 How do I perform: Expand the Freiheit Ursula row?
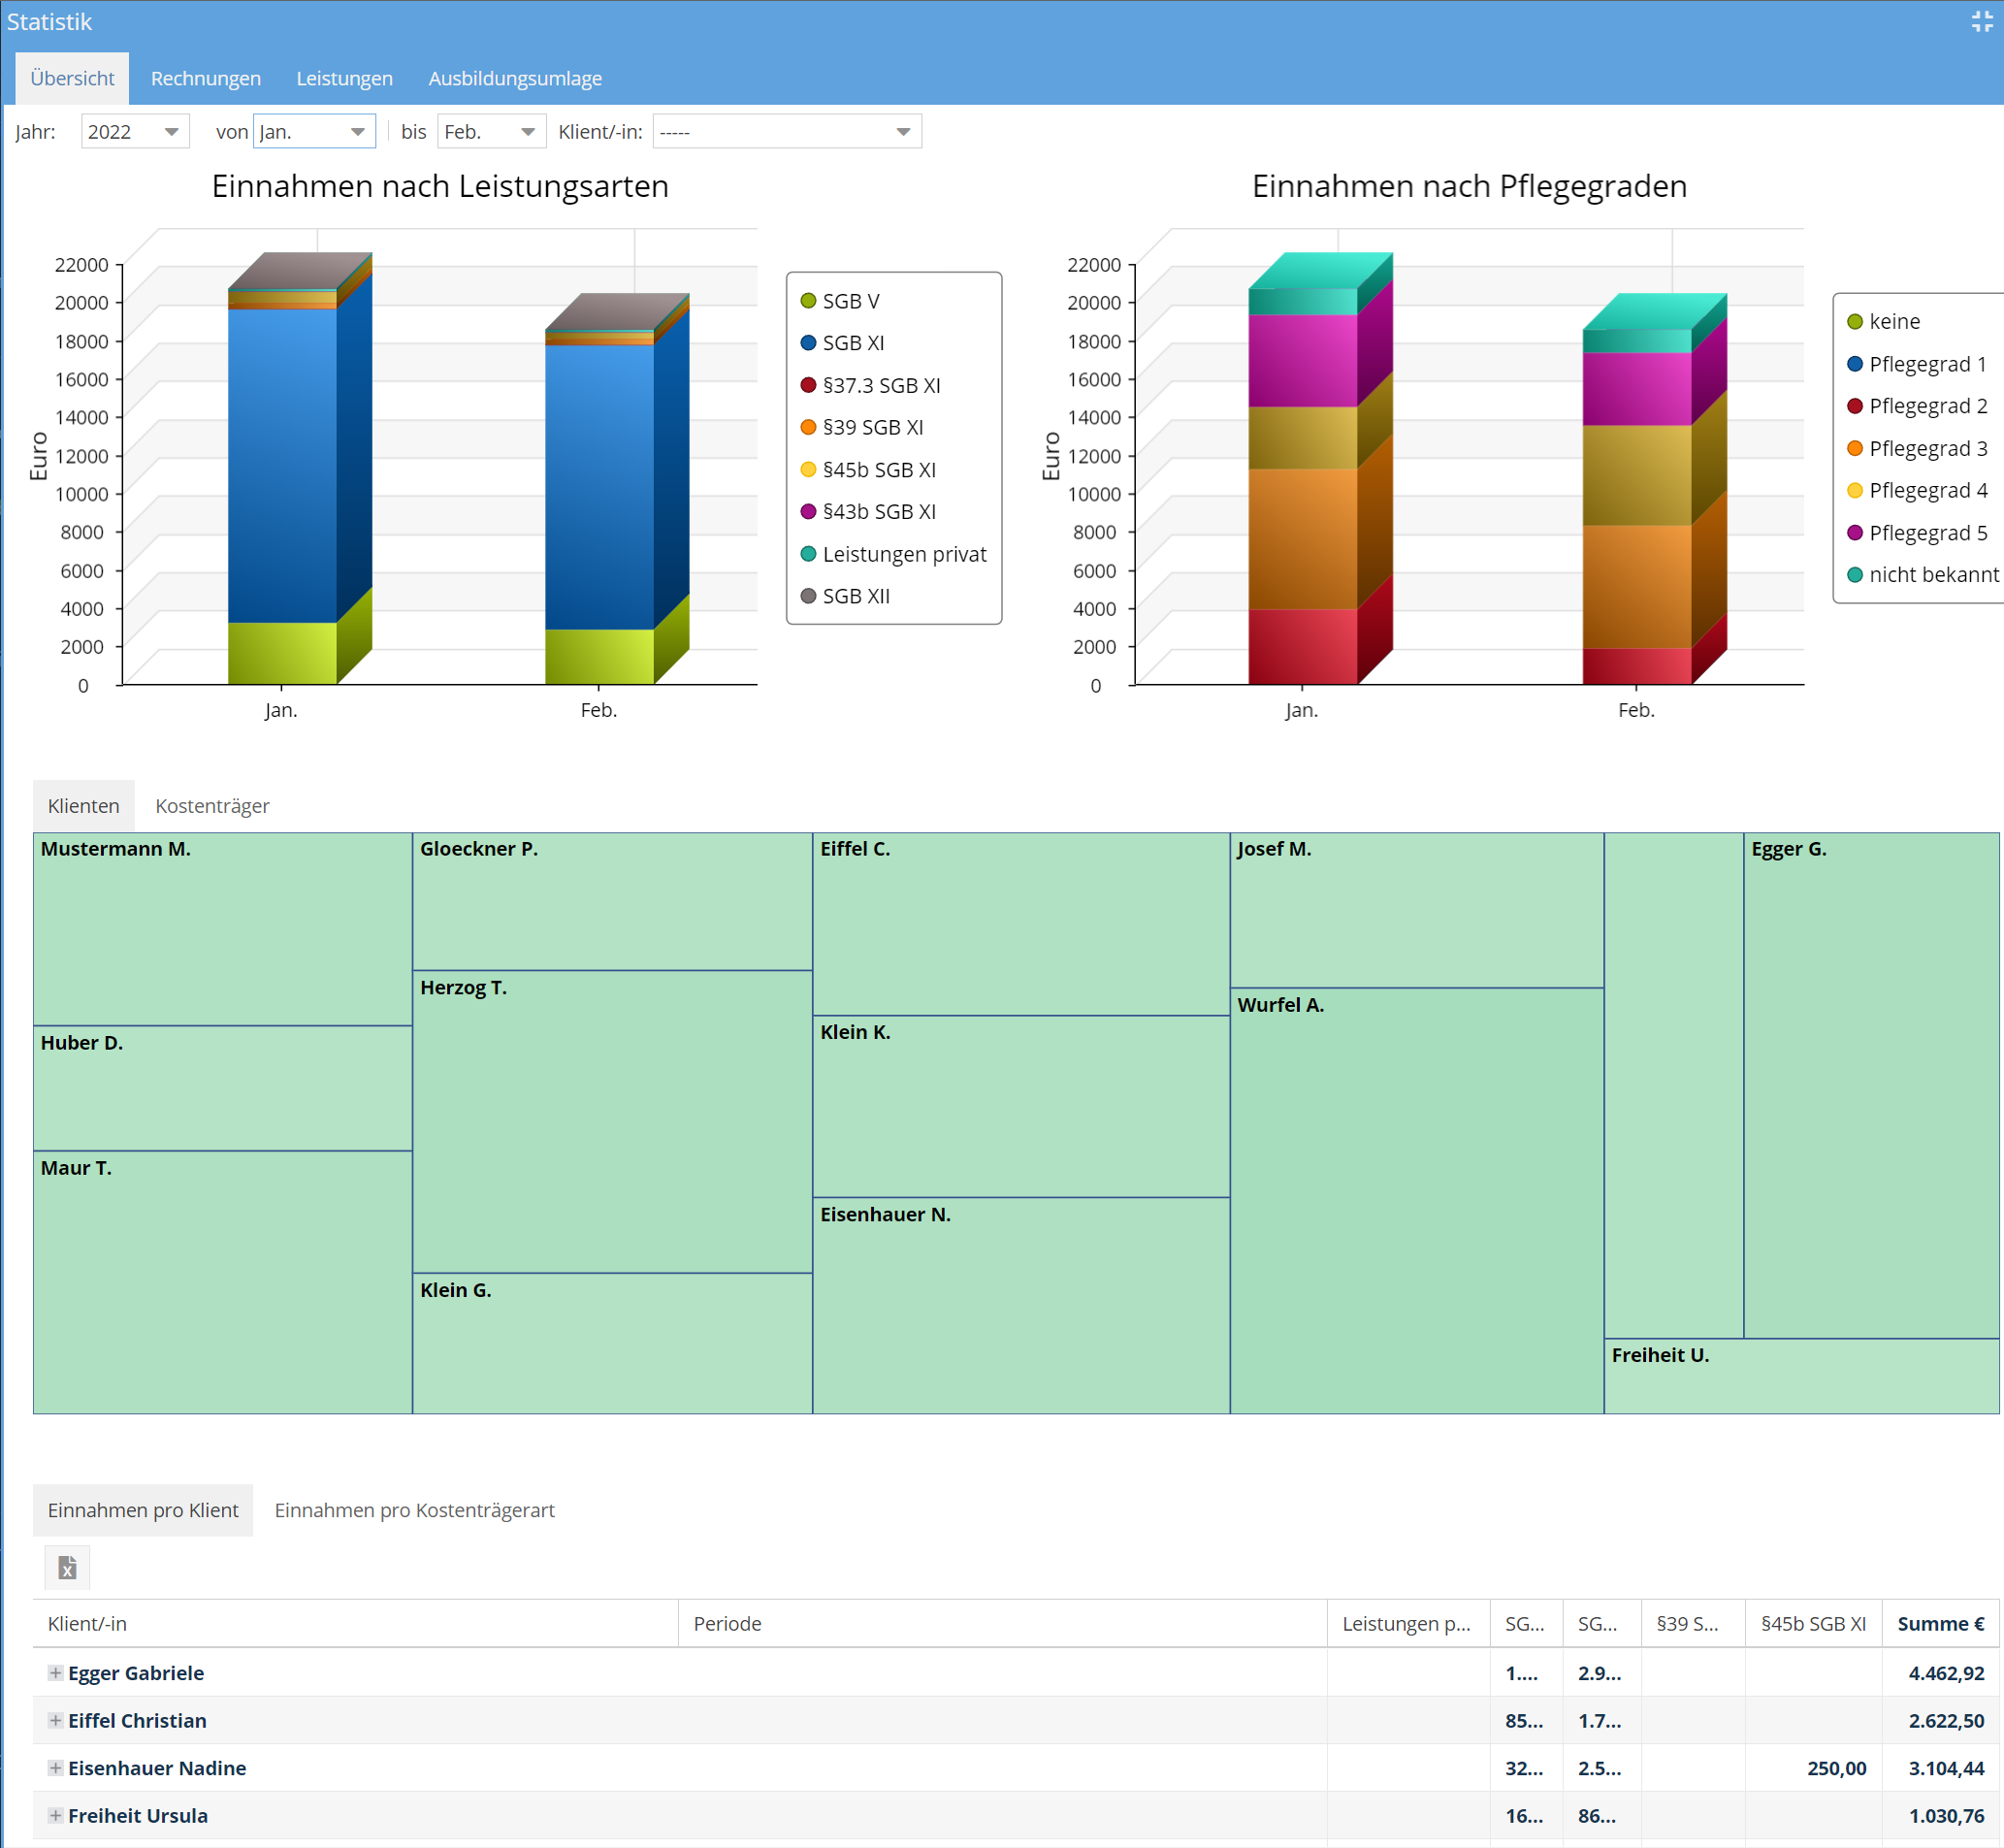pos(56,1815)
